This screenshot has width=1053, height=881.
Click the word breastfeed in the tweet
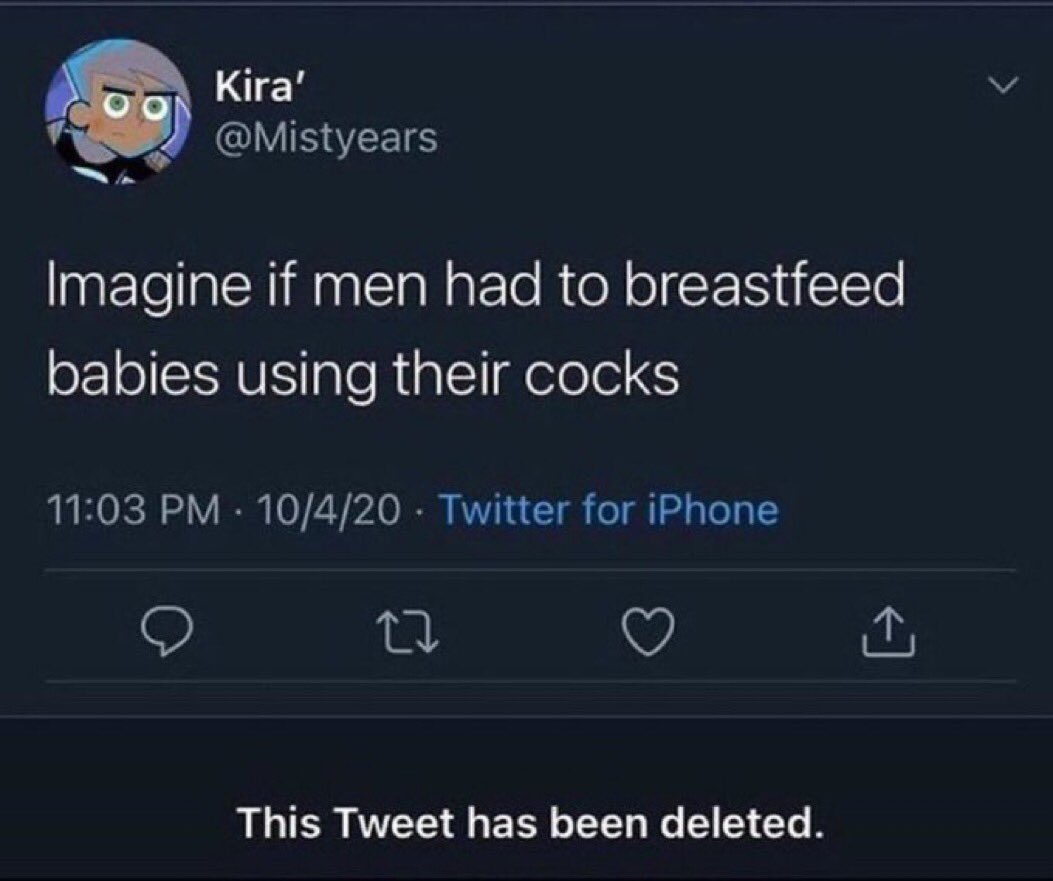pos(765,284)
